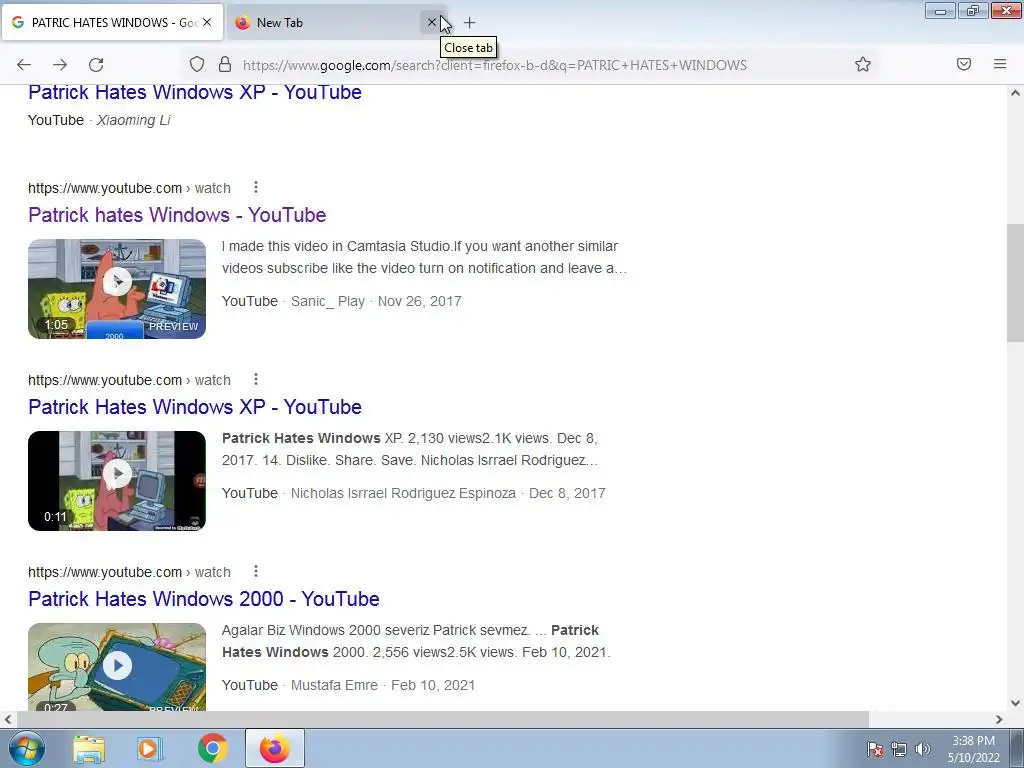Open the Windows Start menu orb
This screenshot has width=1024, height=768.
[x=25, y=748]
